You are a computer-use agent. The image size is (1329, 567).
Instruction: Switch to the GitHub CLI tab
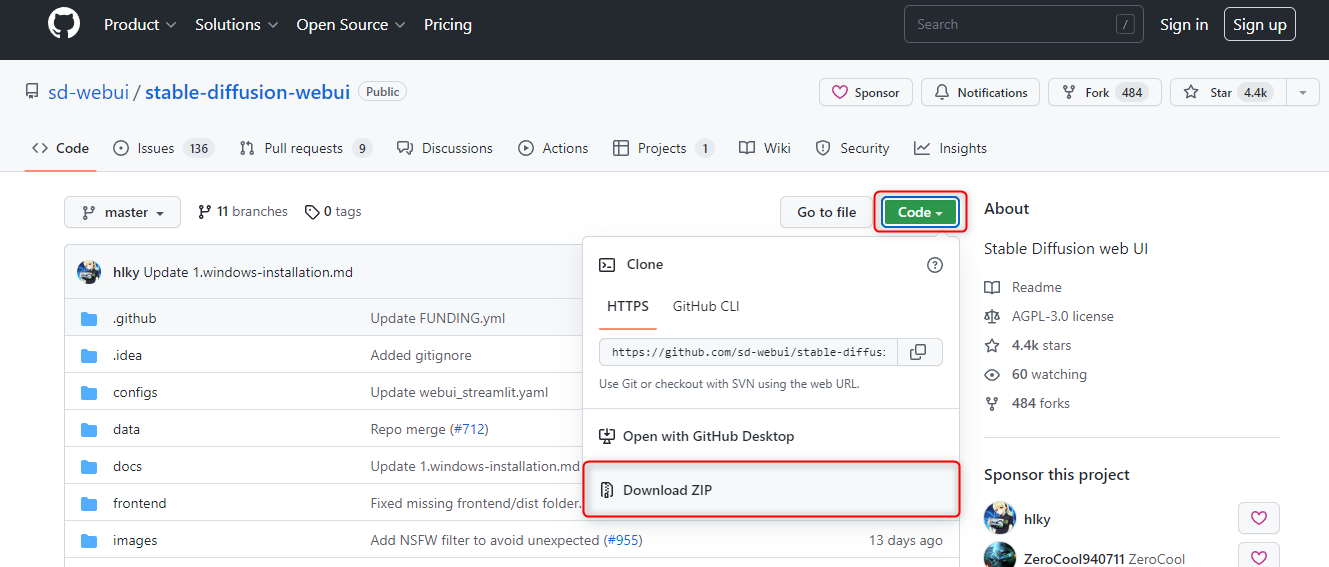click(x=706, y=307)
